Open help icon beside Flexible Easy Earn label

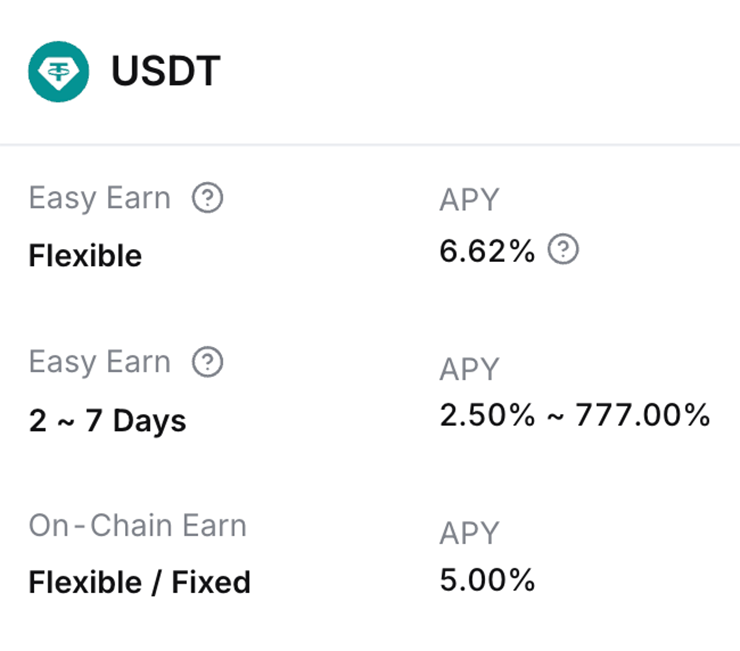point(207,198)
